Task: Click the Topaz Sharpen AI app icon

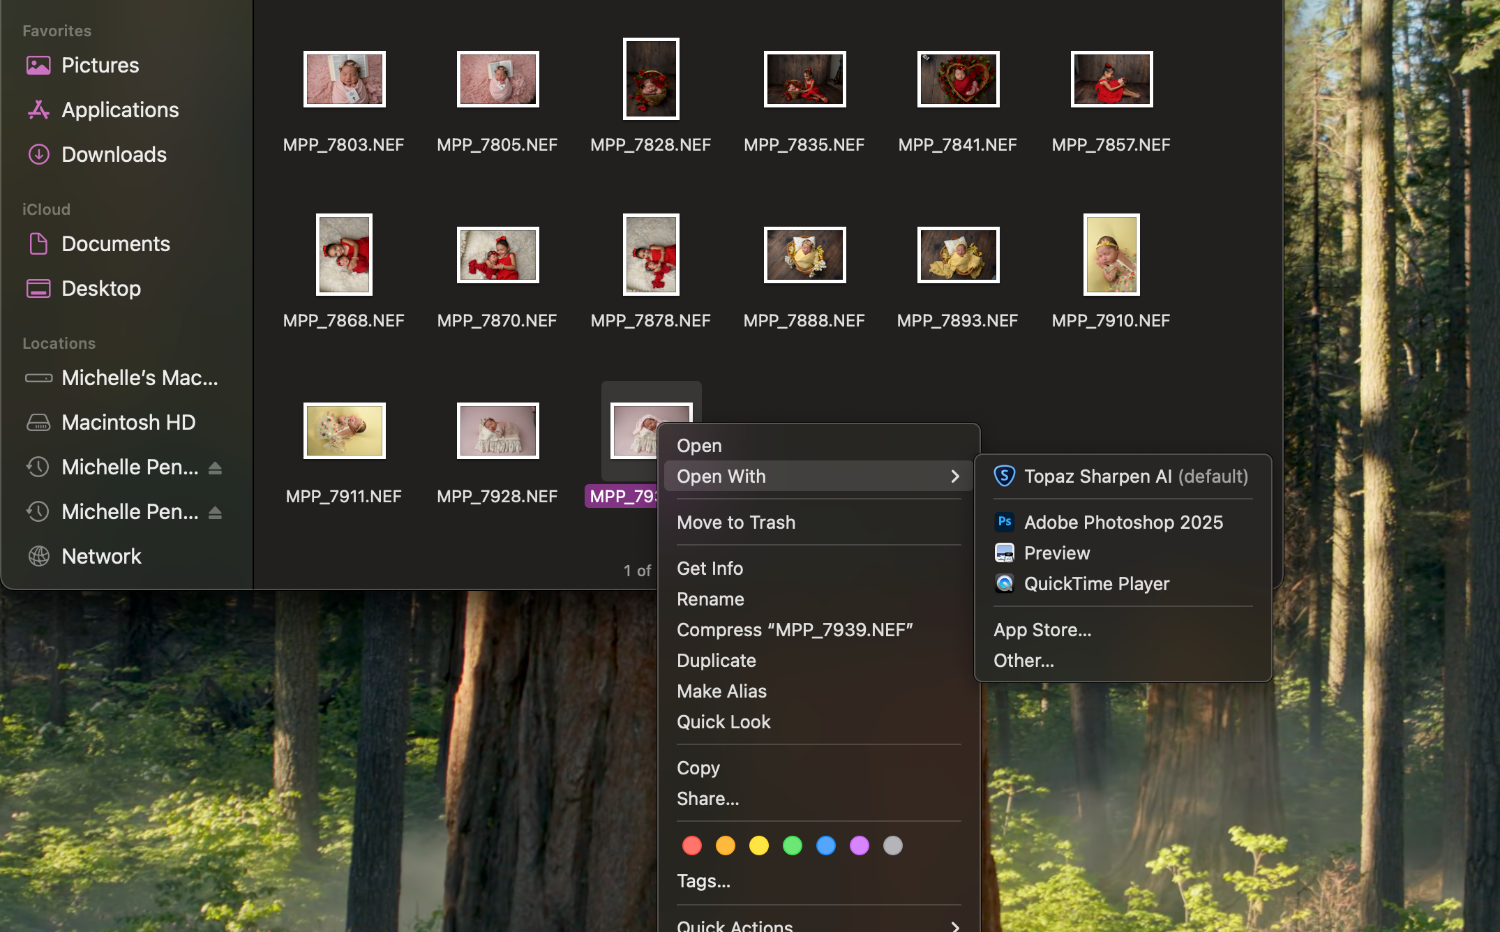Action: (1004, 476)
